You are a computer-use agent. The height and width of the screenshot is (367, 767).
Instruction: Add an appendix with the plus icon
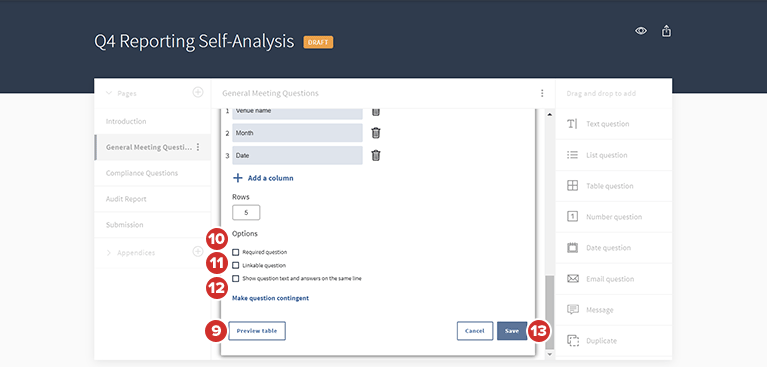click(198, 252)
